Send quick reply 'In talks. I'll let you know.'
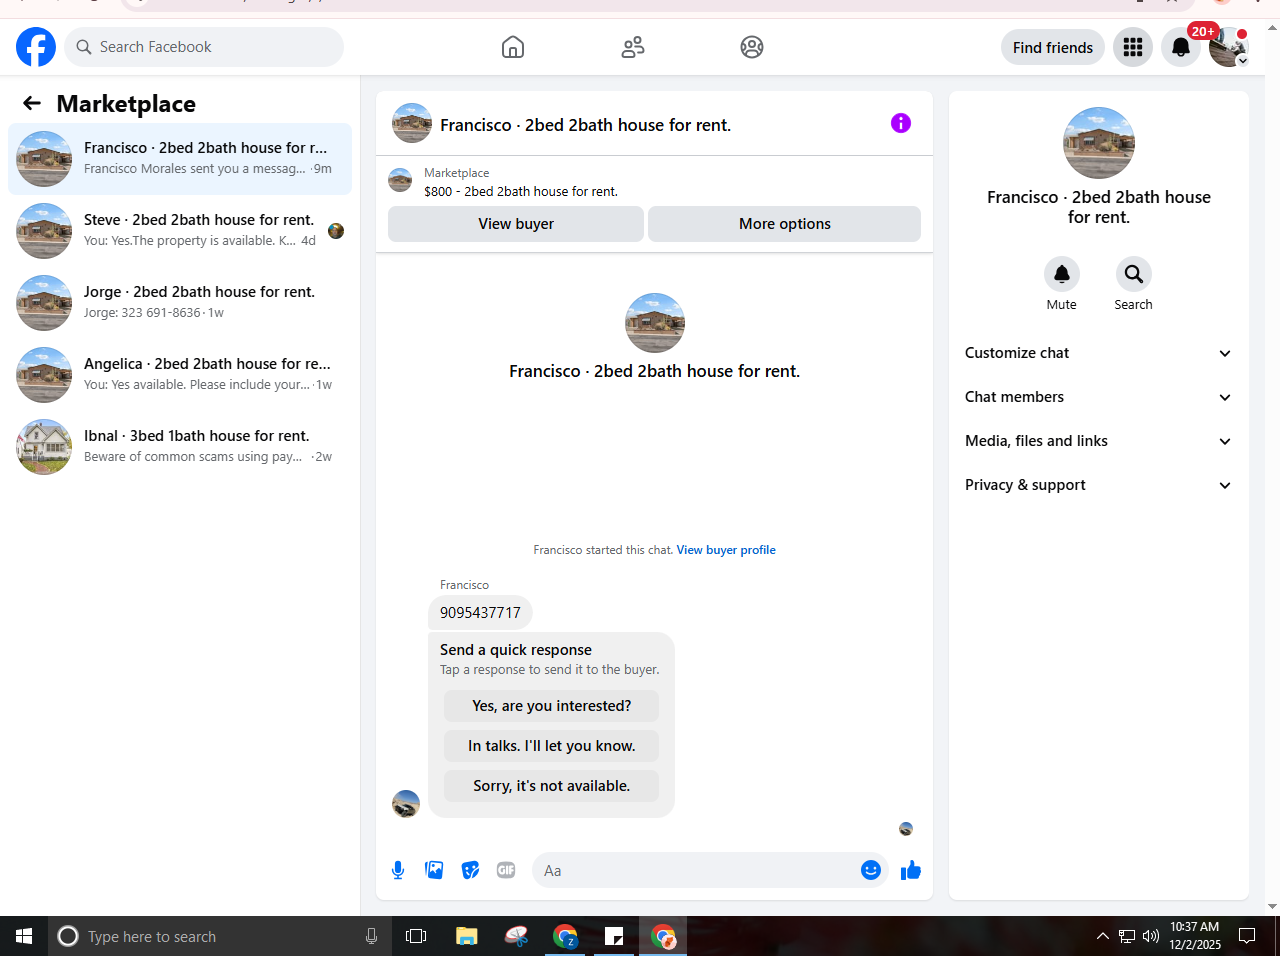Screen dimensions: 1280x956 point(552,746)
